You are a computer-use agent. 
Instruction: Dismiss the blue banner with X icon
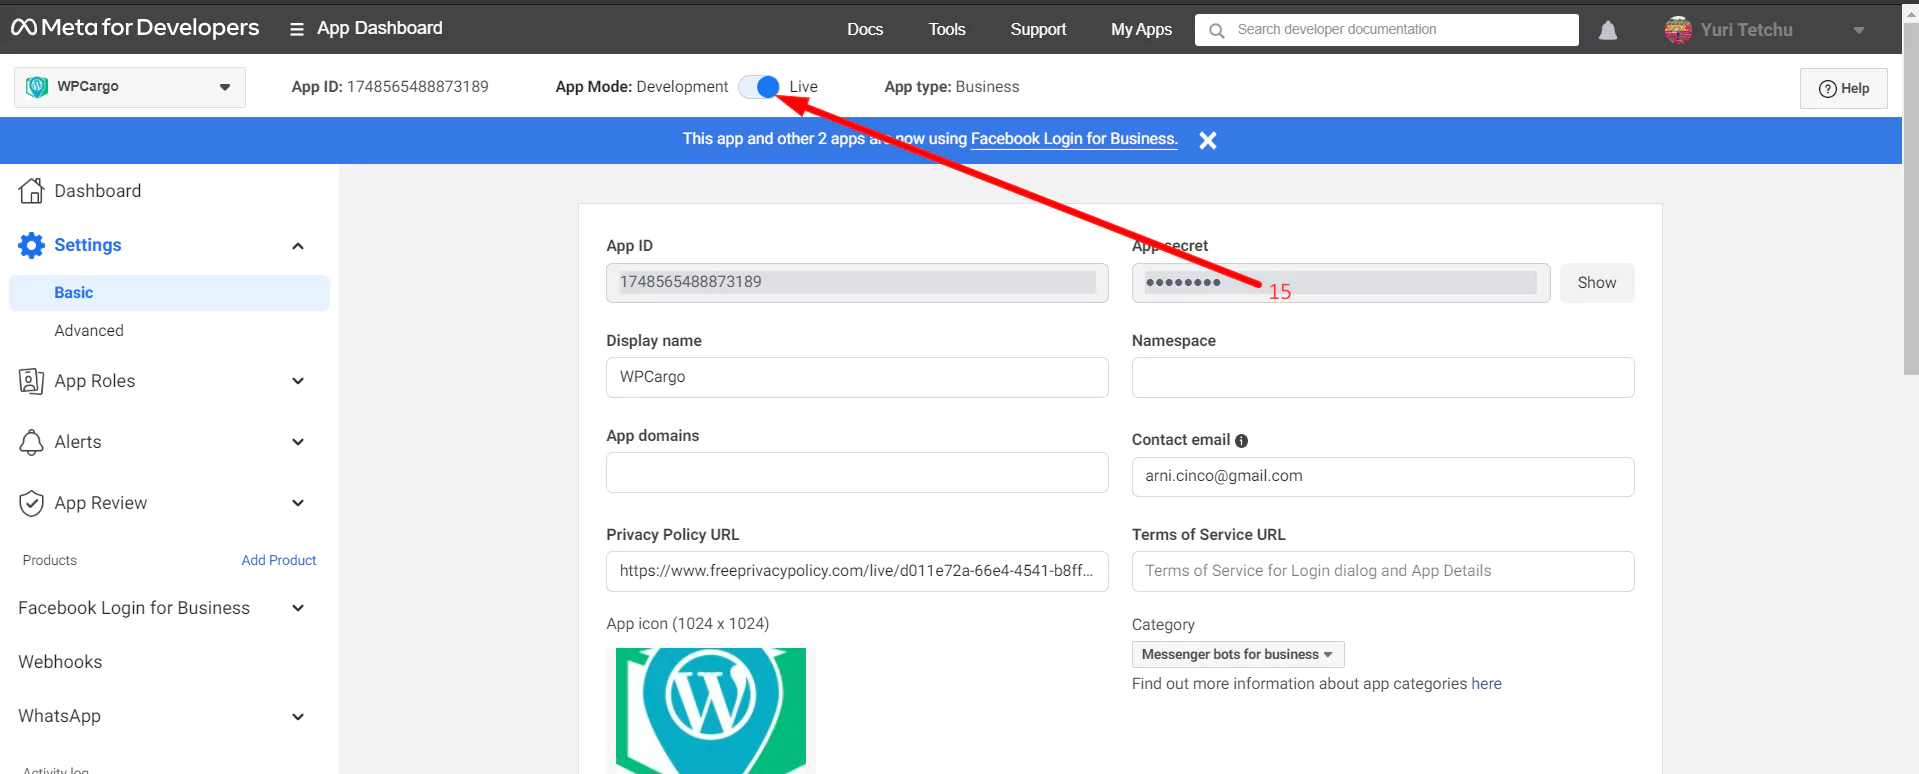1207,141
